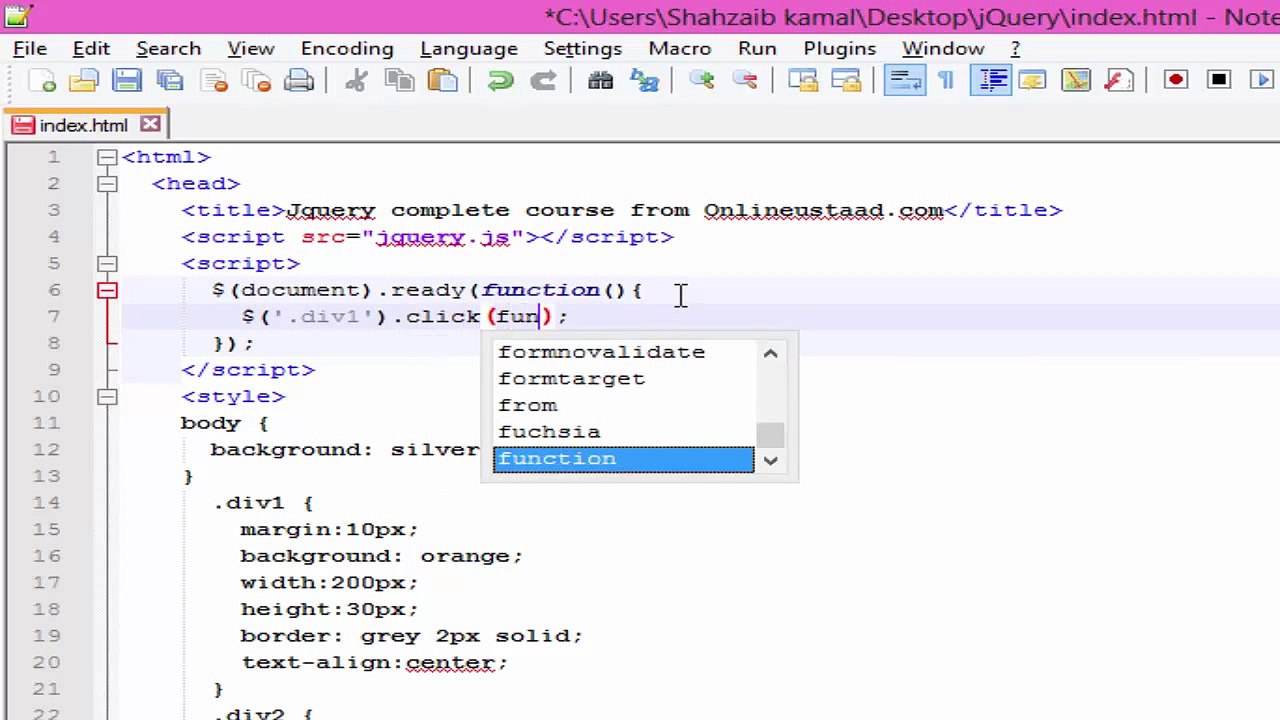Viewport: 1280px width, 720px height.
Task: Collapse the head fold marker on line 2
Action: (107, 184)
